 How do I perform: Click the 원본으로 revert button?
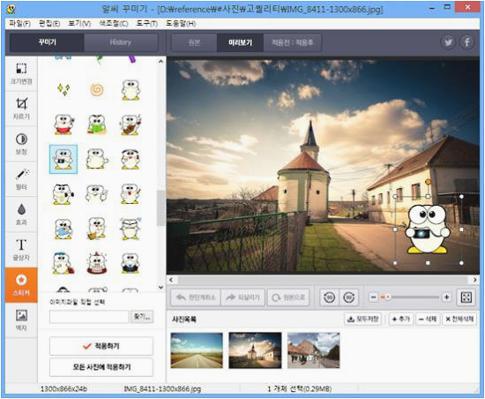(x=288, y=297)
